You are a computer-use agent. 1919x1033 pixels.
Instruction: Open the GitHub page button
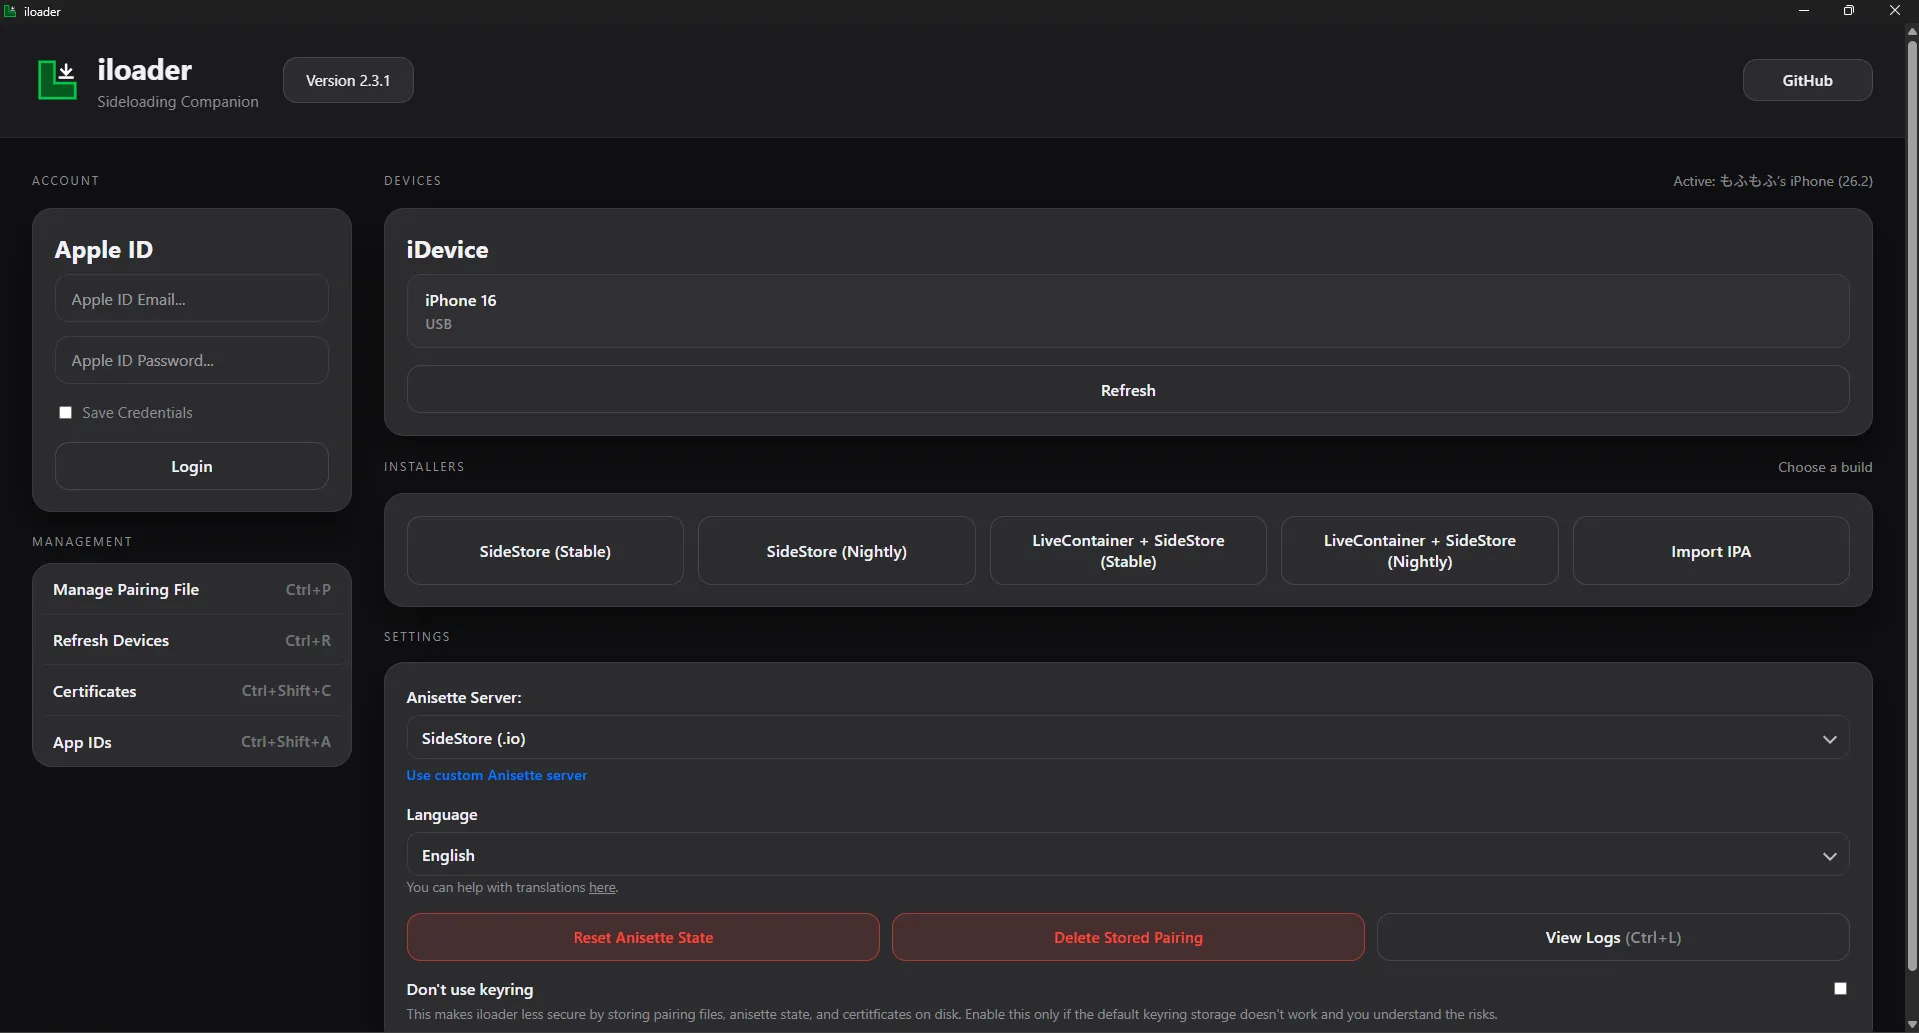[x=1807, y=80]
